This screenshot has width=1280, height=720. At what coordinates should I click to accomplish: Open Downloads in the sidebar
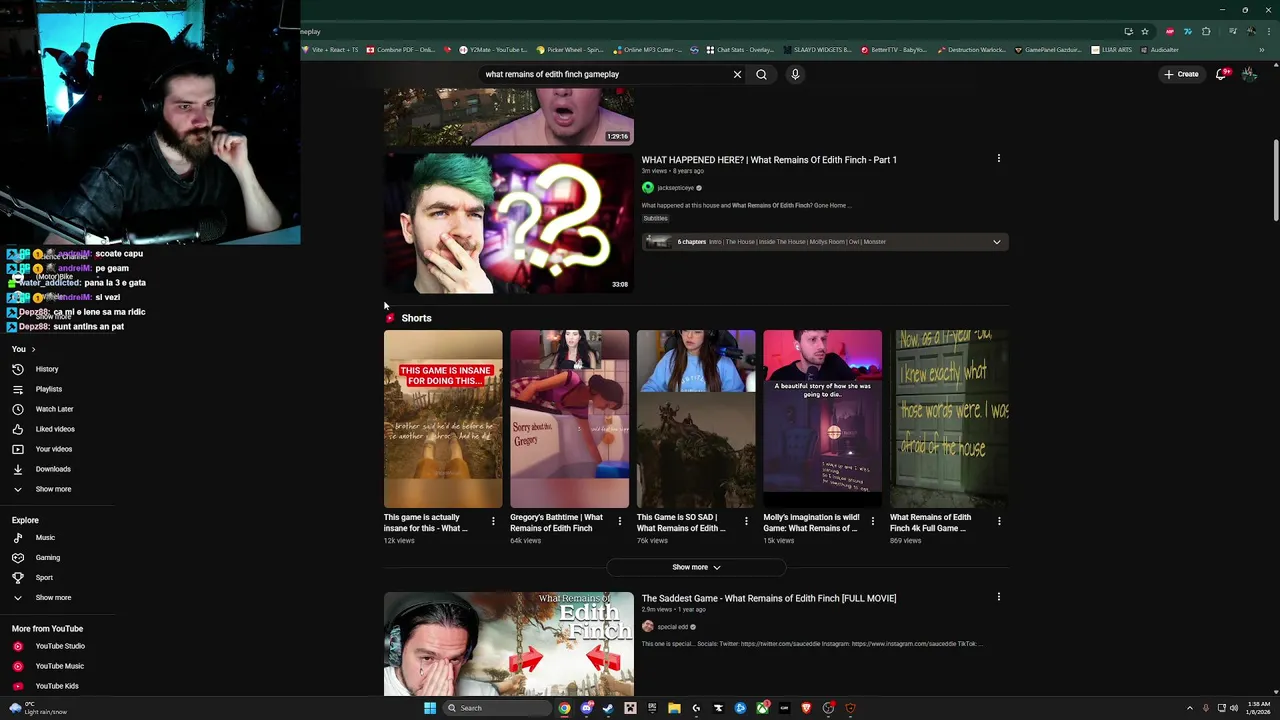53,469
